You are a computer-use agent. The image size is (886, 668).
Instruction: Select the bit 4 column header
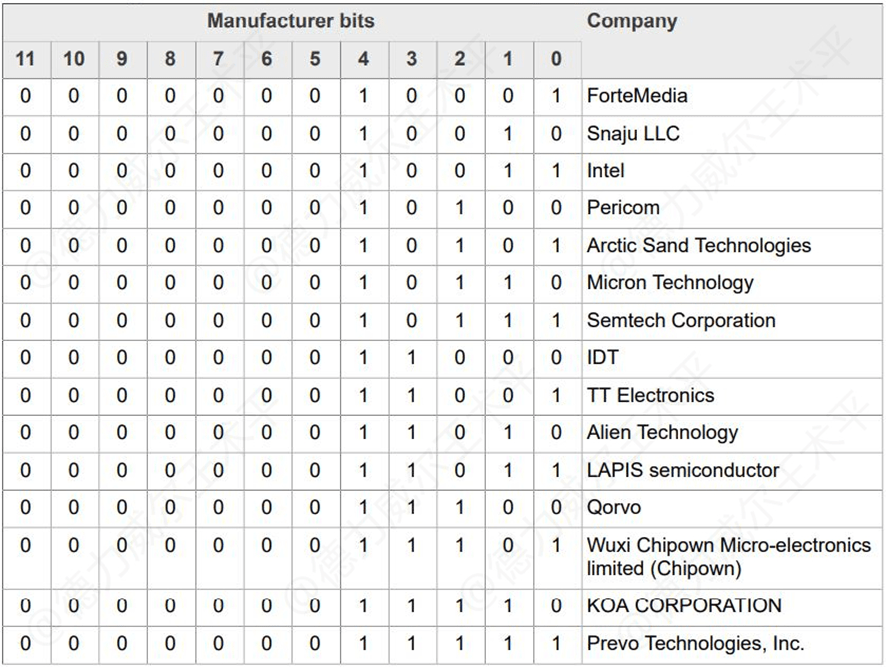coord(363,59)
